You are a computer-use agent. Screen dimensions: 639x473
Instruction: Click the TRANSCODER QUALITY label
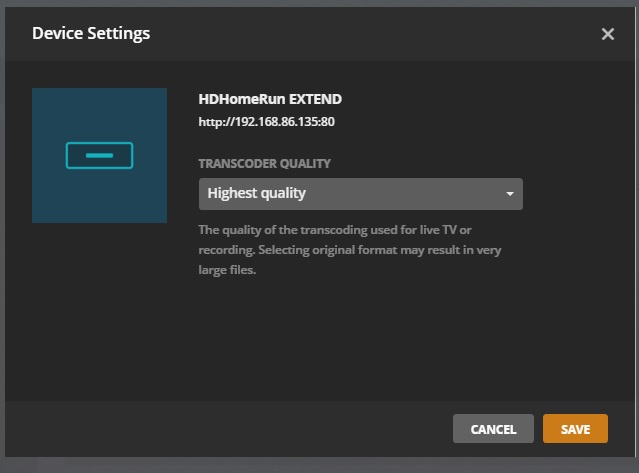click(x=264, y=163)
